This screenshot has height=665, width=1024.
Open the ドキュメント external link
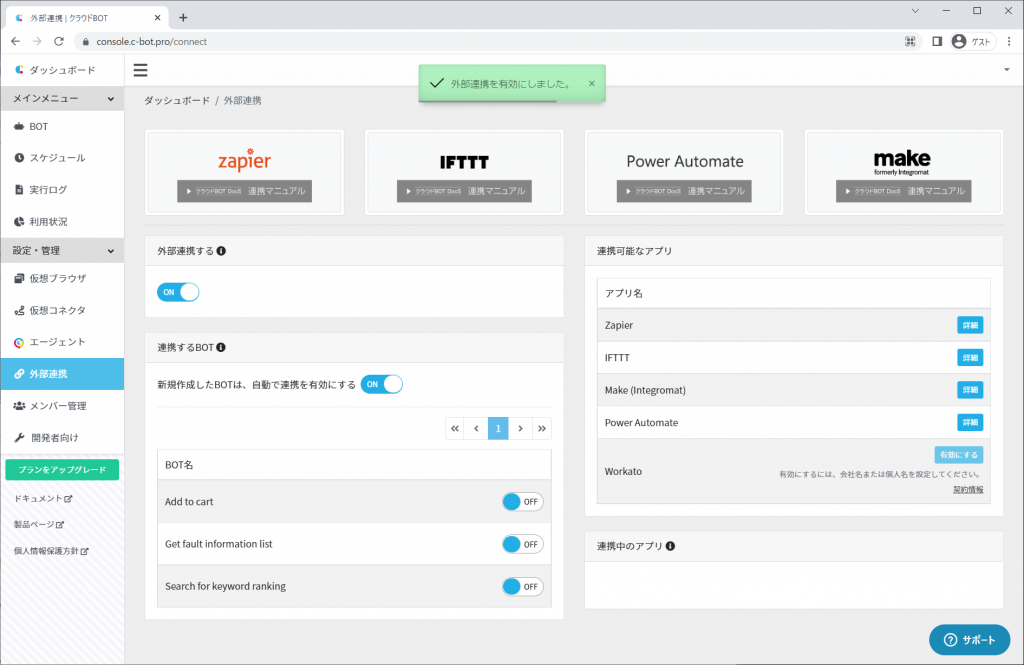click(43, 498)
